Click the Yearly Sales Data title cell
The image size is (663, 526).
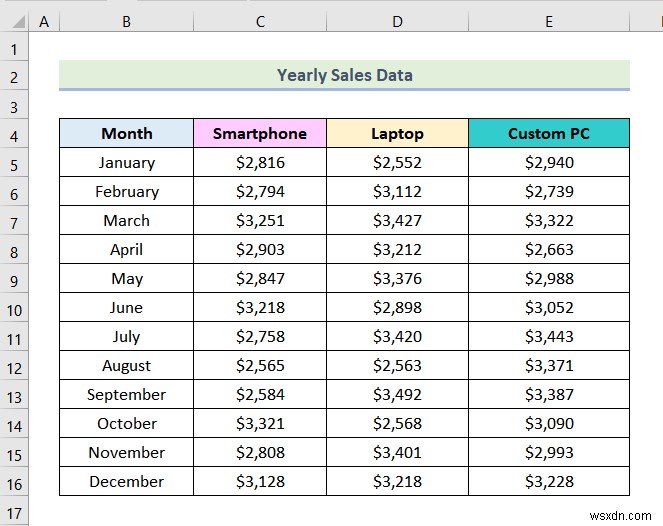click(x=344, y=75)
